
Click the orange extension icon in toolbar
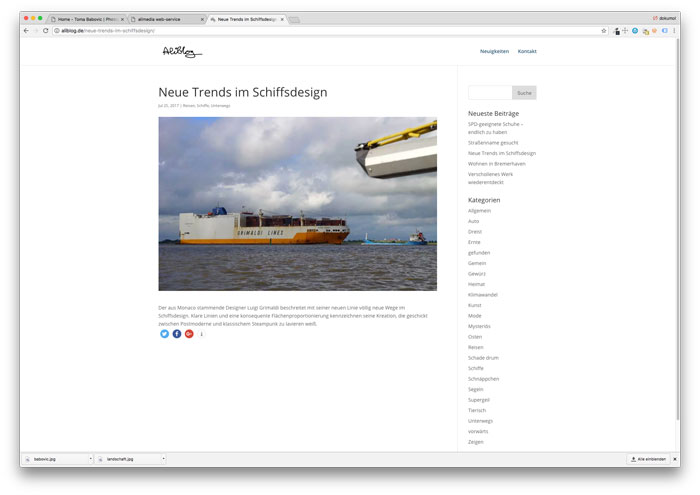[x=654, y=31]
